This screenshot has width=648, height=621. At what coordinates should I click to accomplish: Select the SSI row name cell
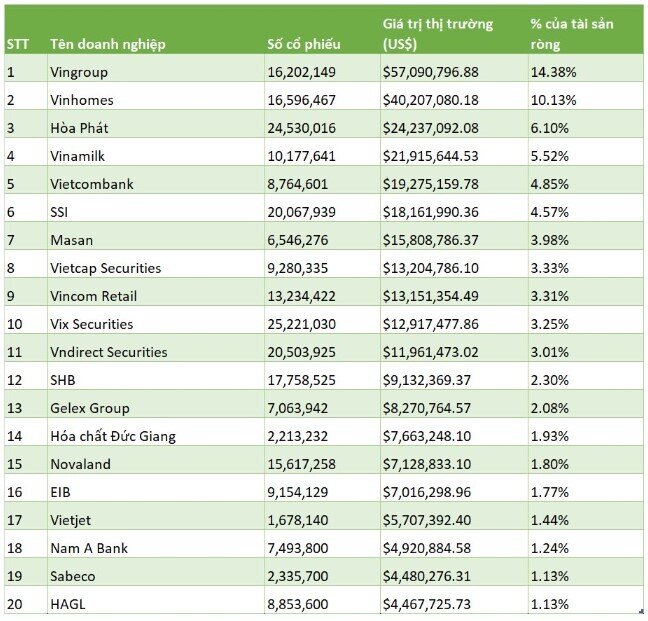pyautogui.click(x=156, y=212)
